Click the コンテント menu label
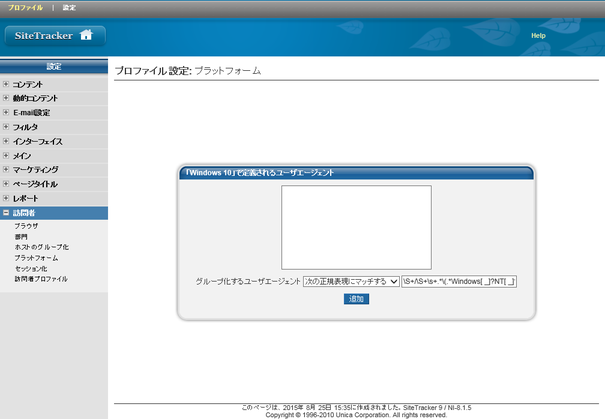 coord(28,84)
